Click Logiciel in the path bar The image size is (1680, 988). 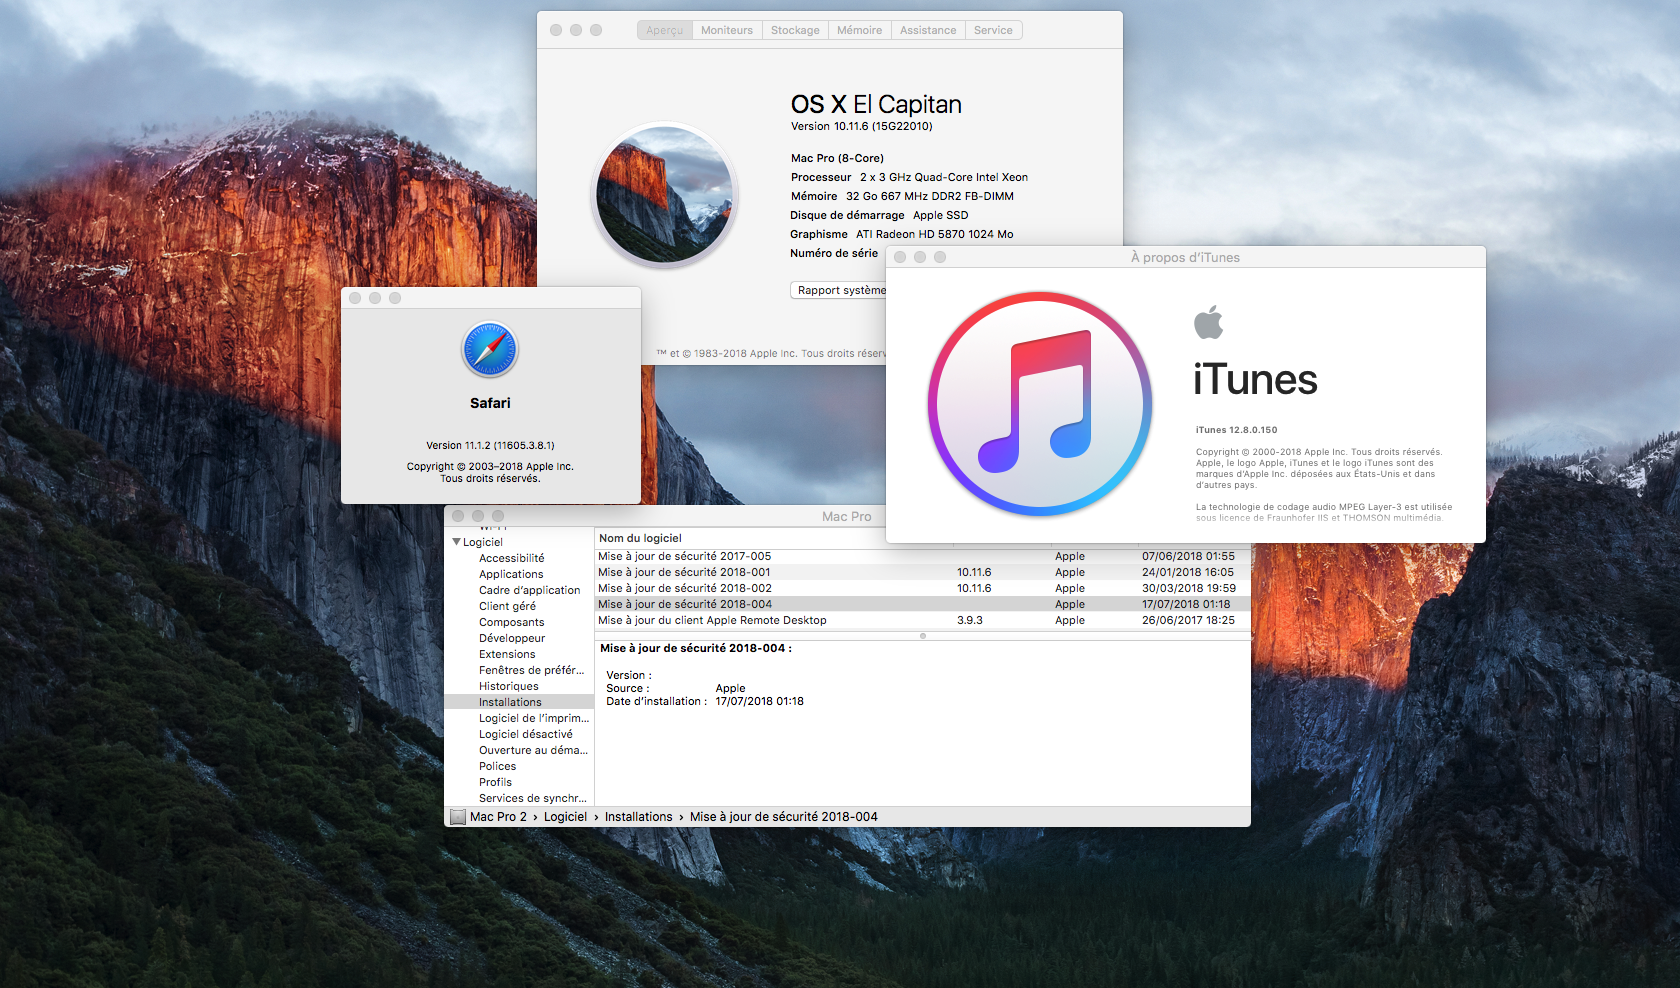(x=565, y=817)
